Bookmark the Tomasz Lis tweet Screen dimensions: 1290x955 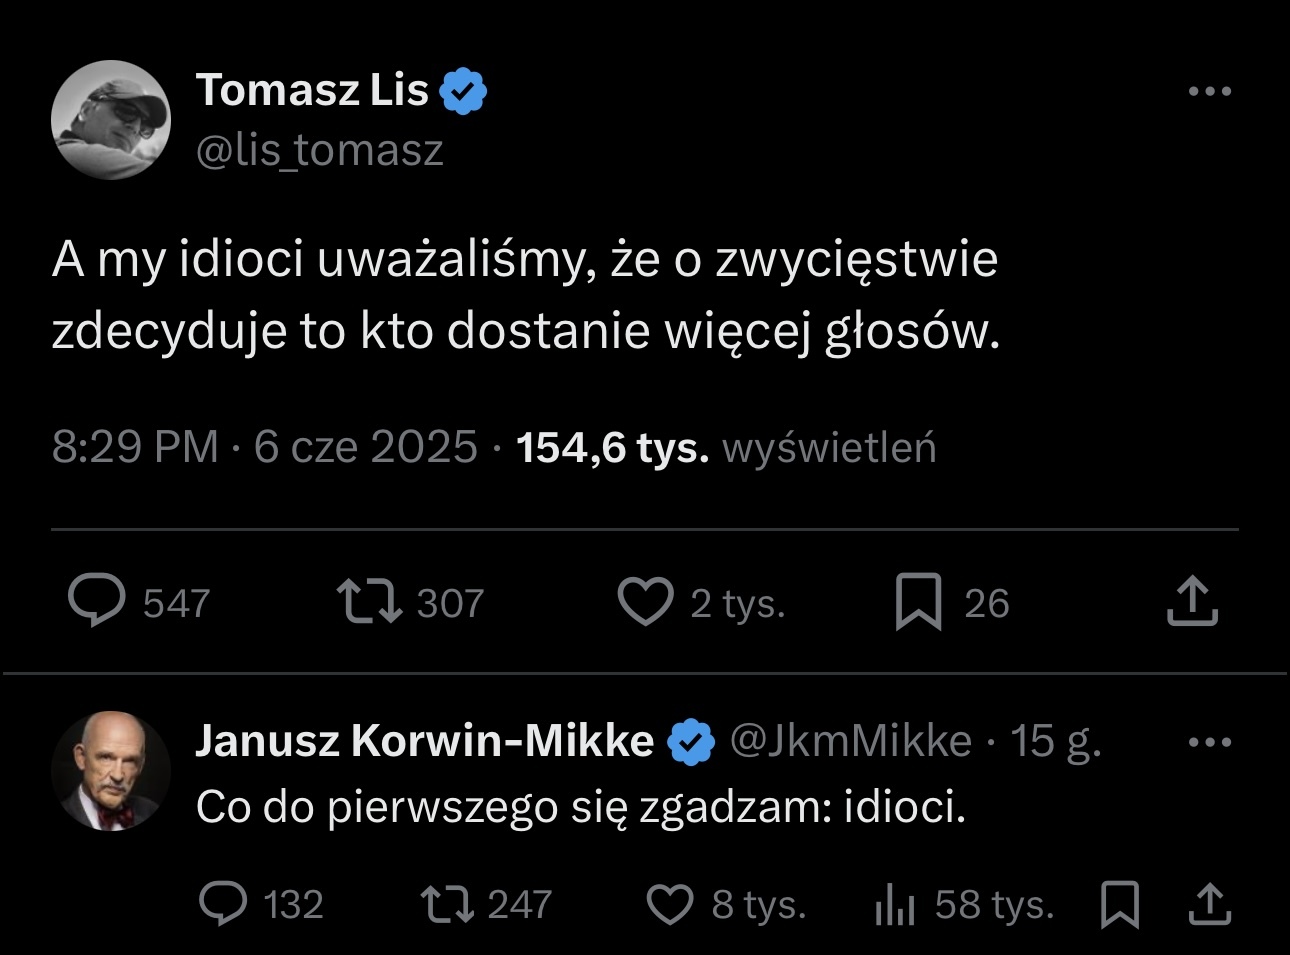point(918,601)
